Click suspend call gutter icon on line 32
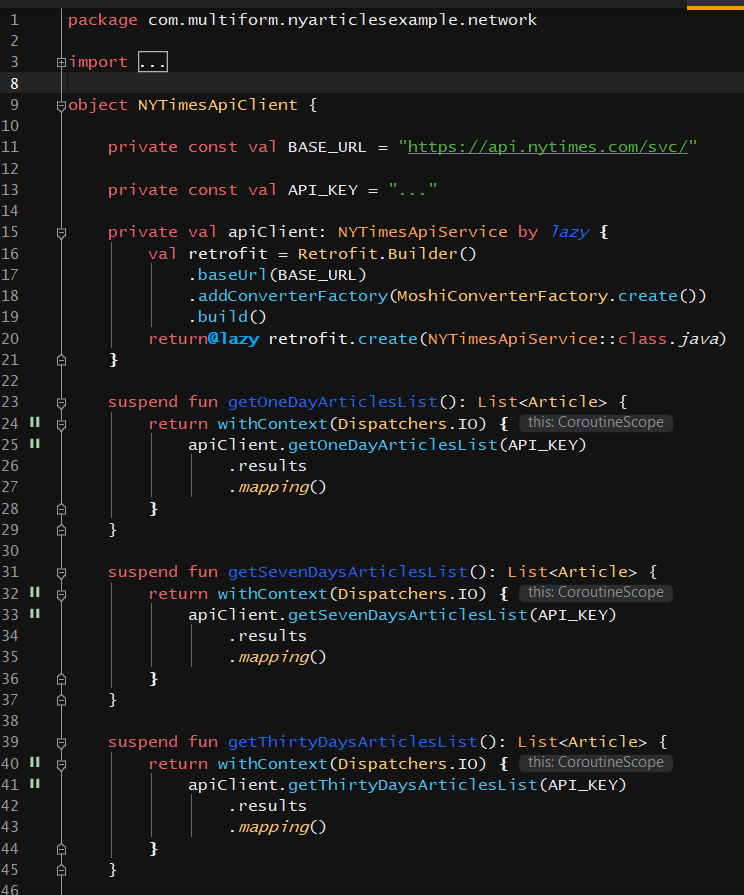The height and width of the screenshot is (895, 744). 35,592
